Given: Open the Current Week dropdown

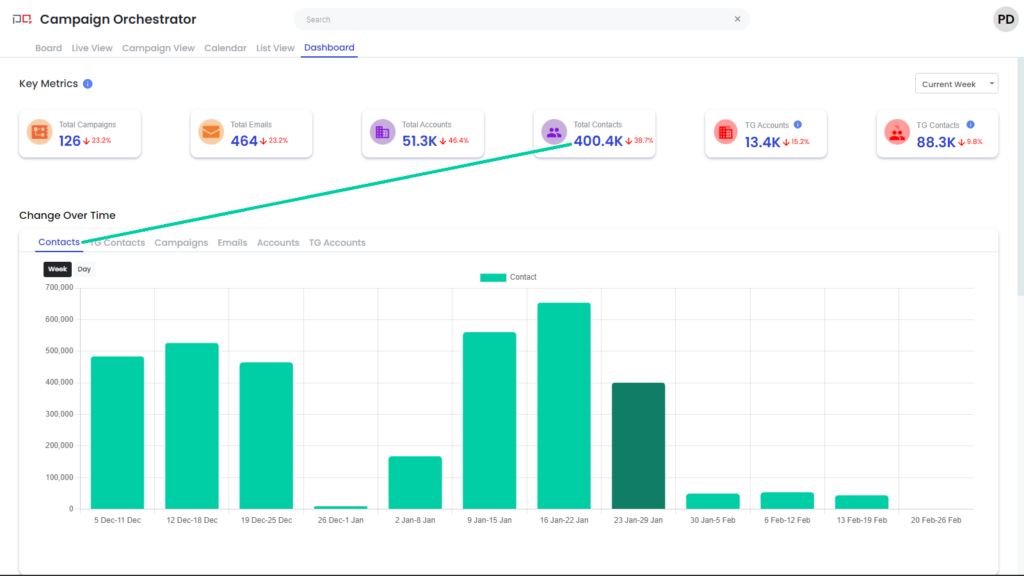Looking at the screenshot, I should coord(956,84).
